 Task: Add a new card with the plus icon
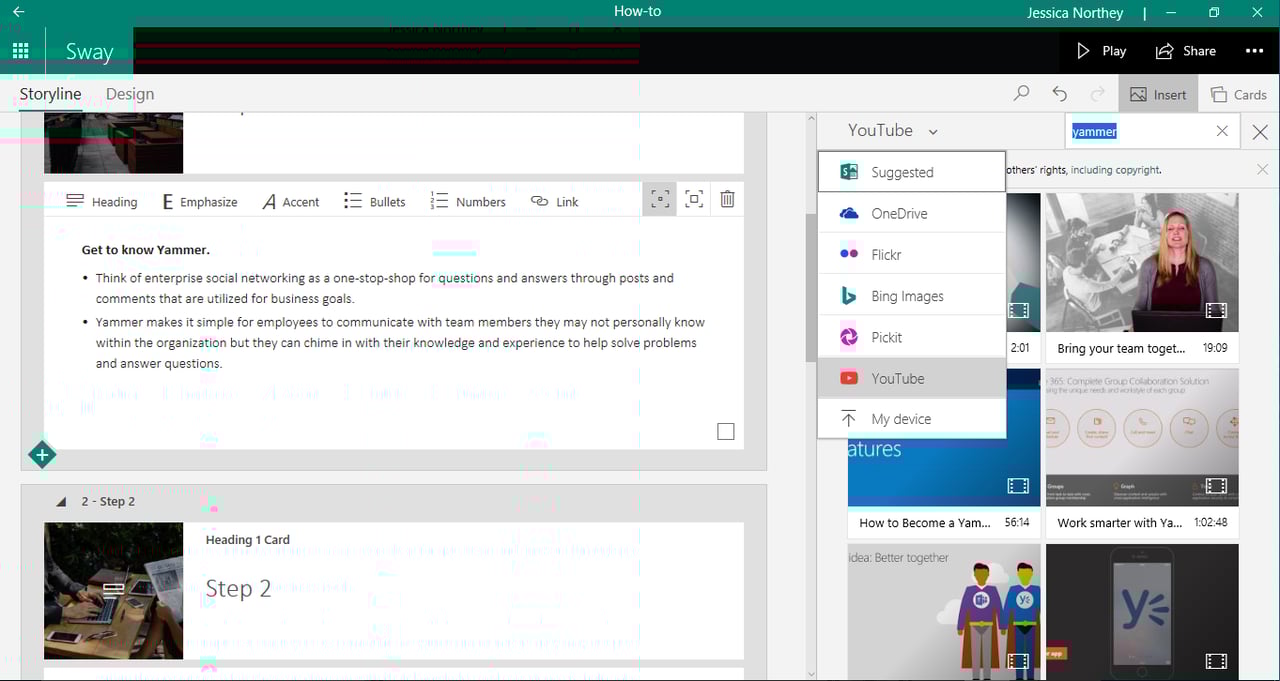pos(42,455)
